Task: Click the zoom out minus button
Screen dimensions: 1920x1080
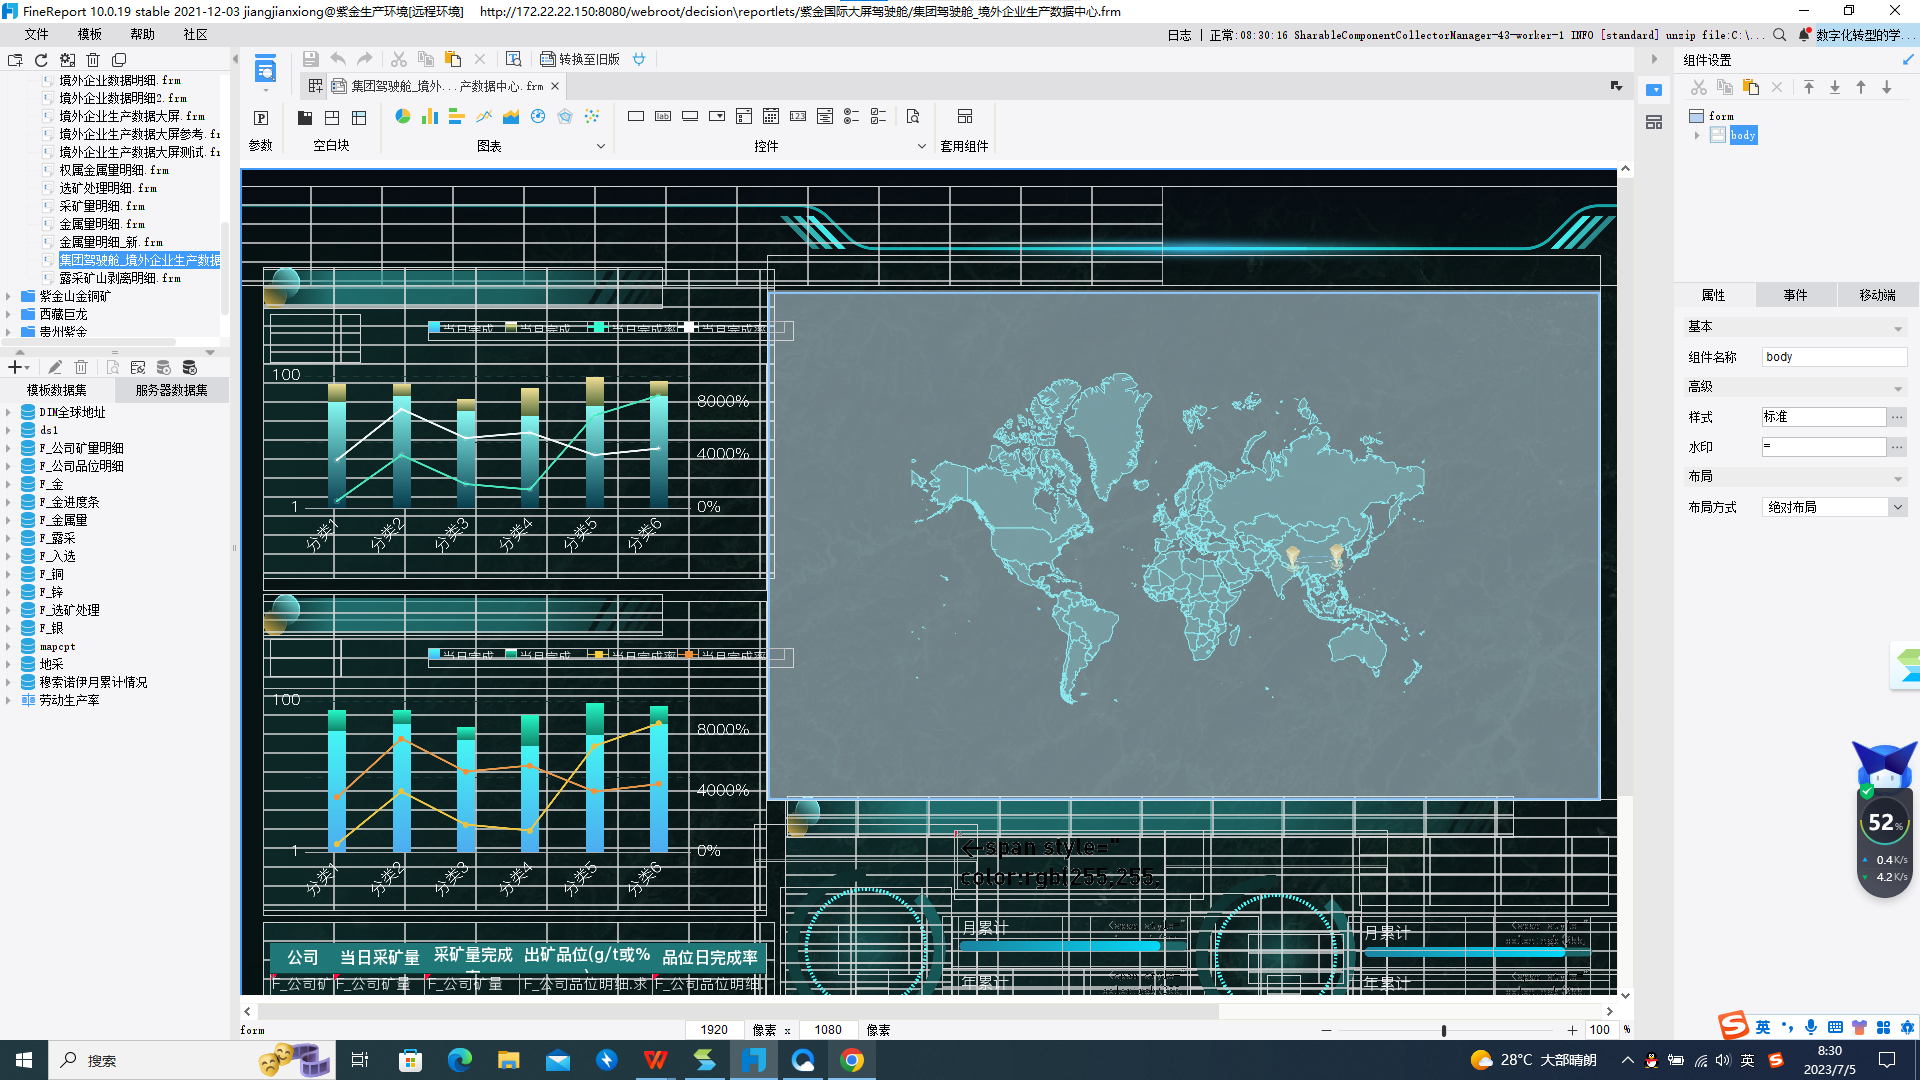Action: point(1326,1030)
